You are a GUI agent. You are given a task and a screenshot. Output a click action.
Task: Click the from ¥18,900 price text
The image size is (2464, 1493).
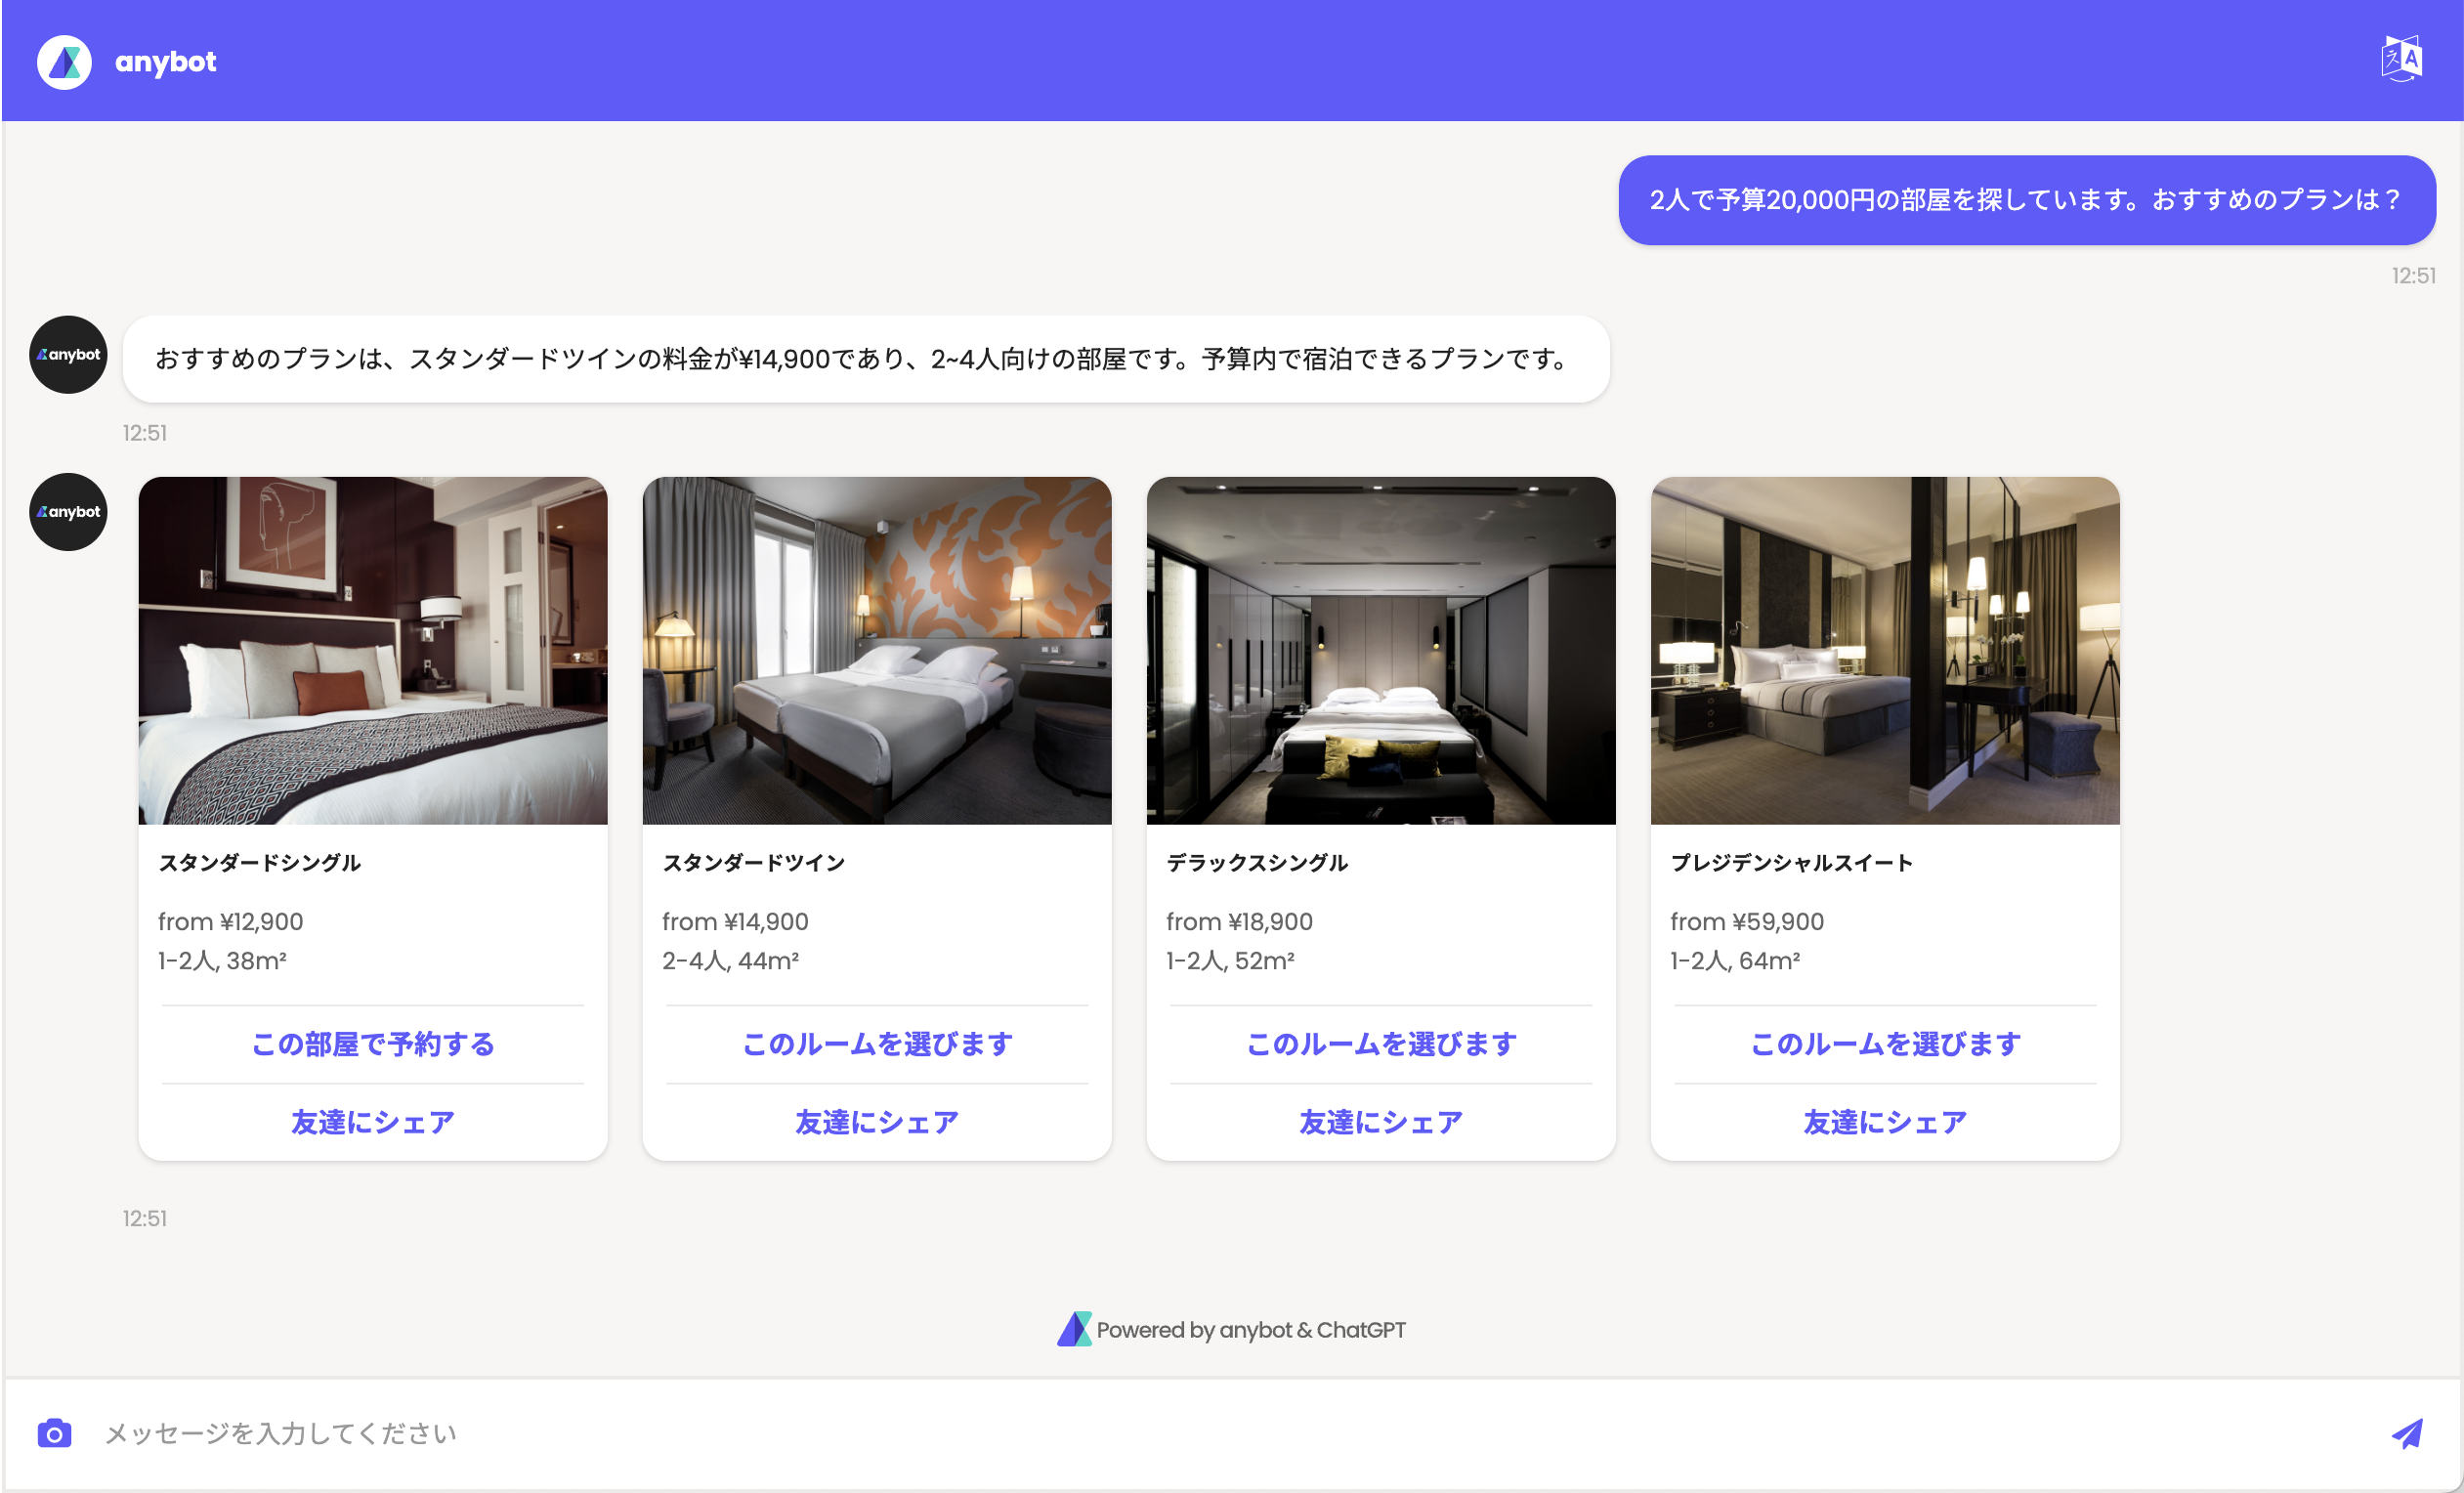tap(1239, 921)
